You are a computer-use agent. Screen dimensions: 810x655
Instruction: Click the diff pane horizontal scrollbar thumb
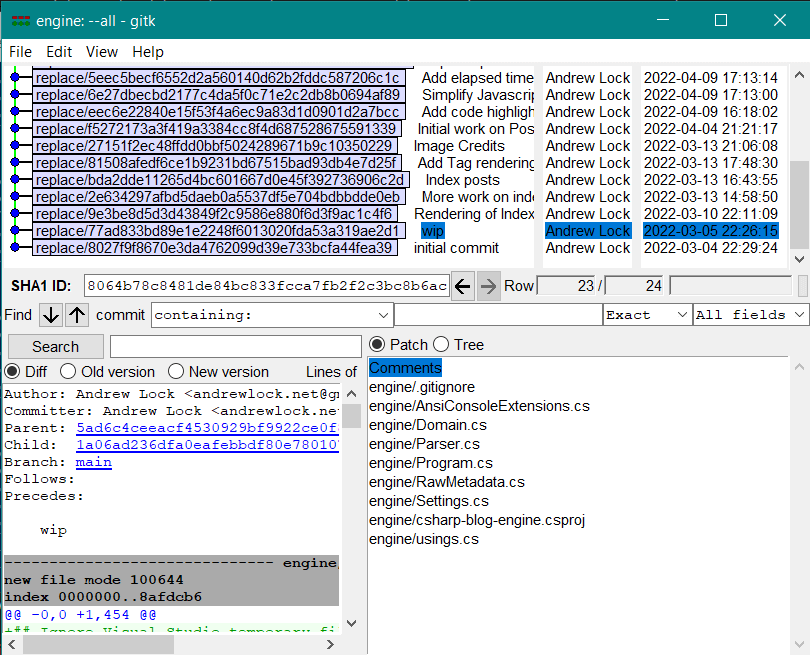click(x=98, y=644)
